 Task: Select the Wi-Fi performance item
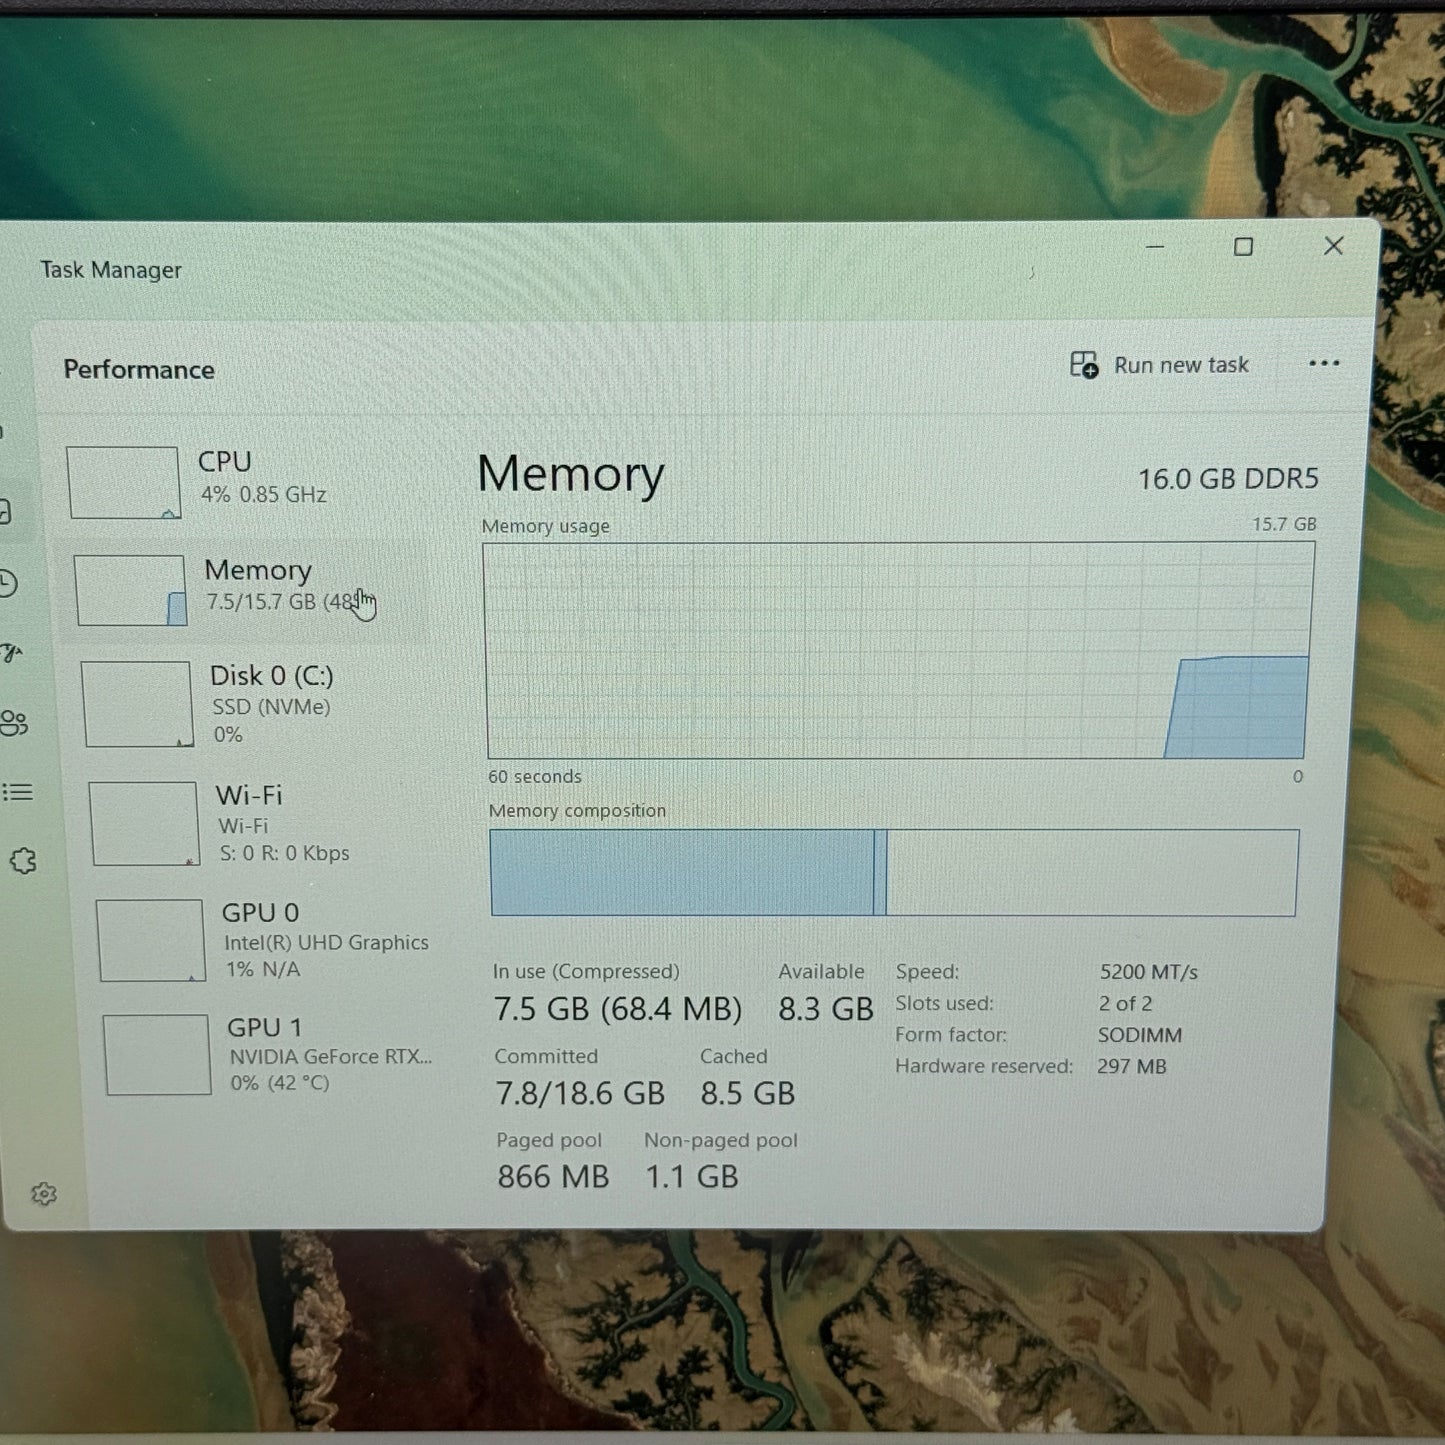[x=262, y=823]
